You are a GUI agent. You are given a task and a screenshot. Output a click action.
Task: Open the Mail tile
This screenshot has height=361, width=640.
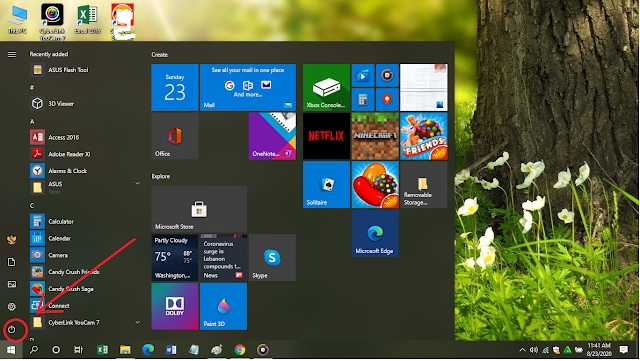[248, 87]
